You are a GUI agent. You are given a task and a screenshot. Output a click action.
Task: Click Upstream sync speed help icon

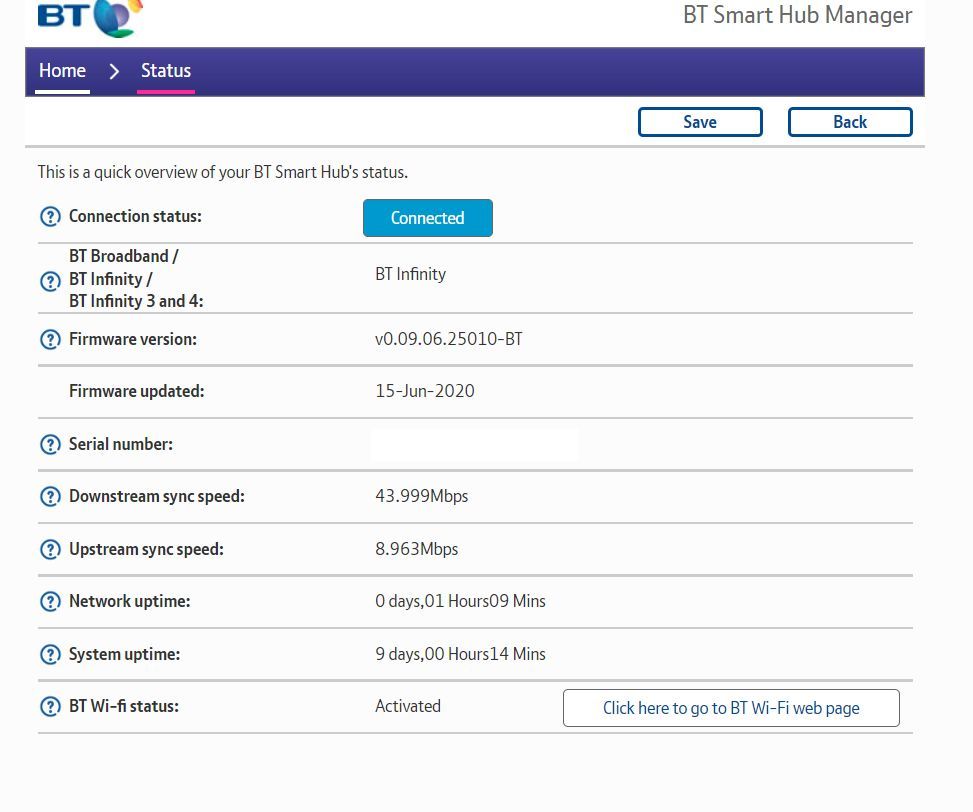pyautogui.click(x=50, y=550)
